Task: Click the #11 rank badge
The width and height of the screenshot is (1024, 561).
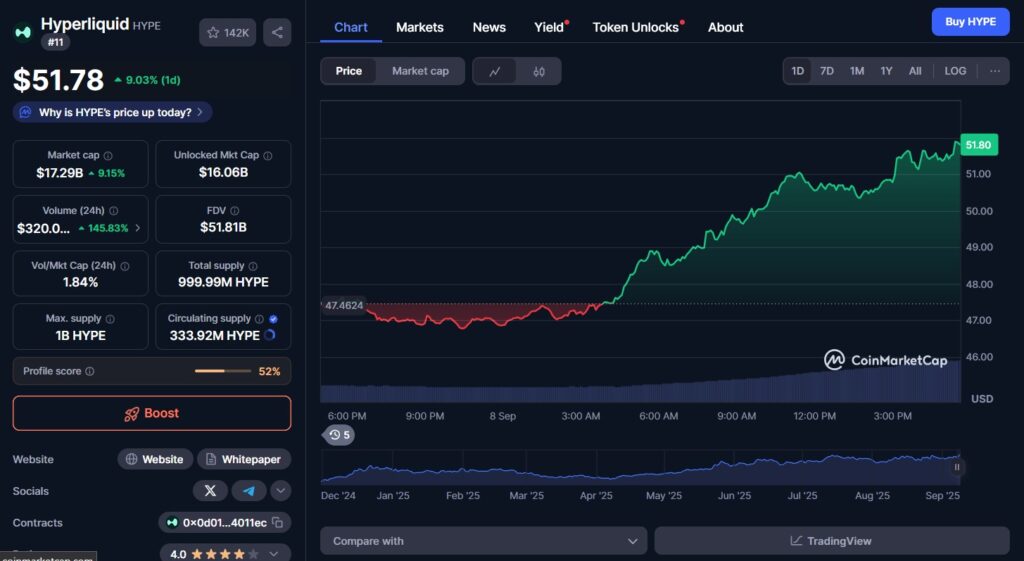Action: 56,42
